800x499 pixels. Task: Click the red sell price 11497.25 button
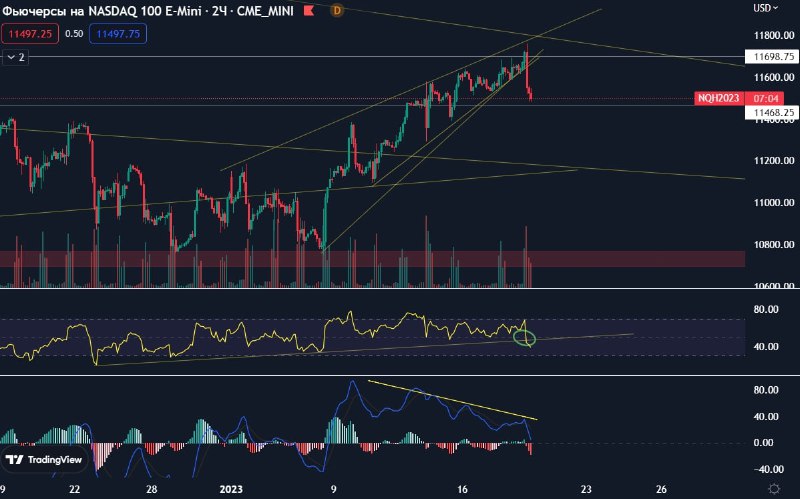click(30, 34)
